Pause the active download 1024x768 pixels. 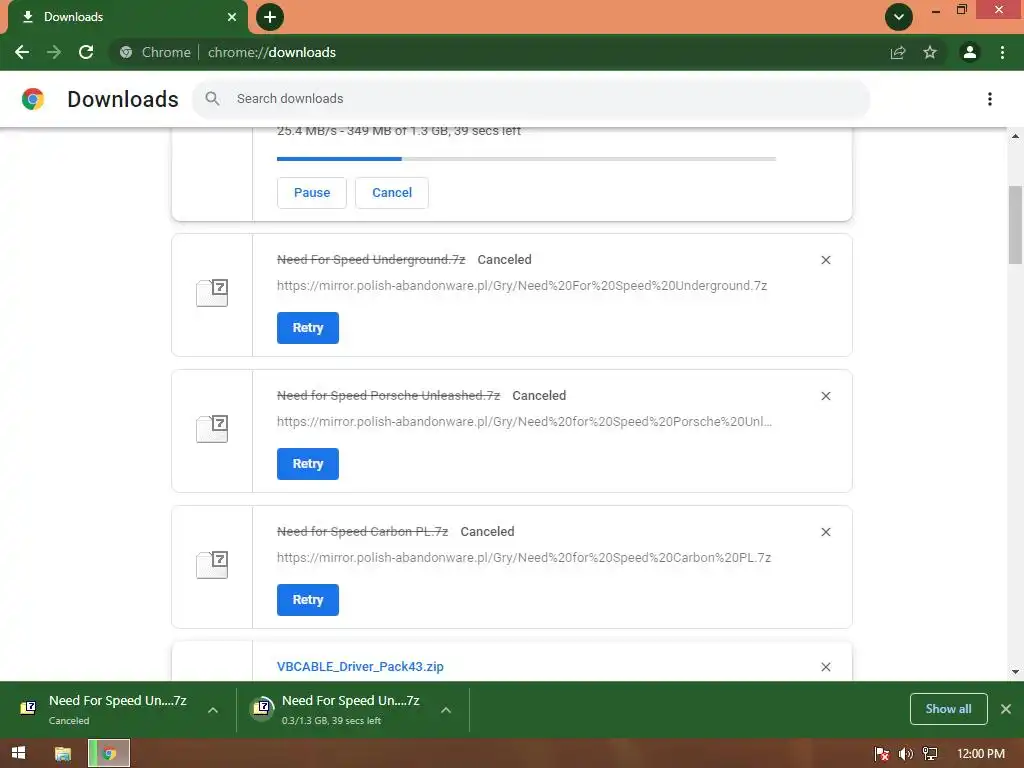[x=312, y=193]
